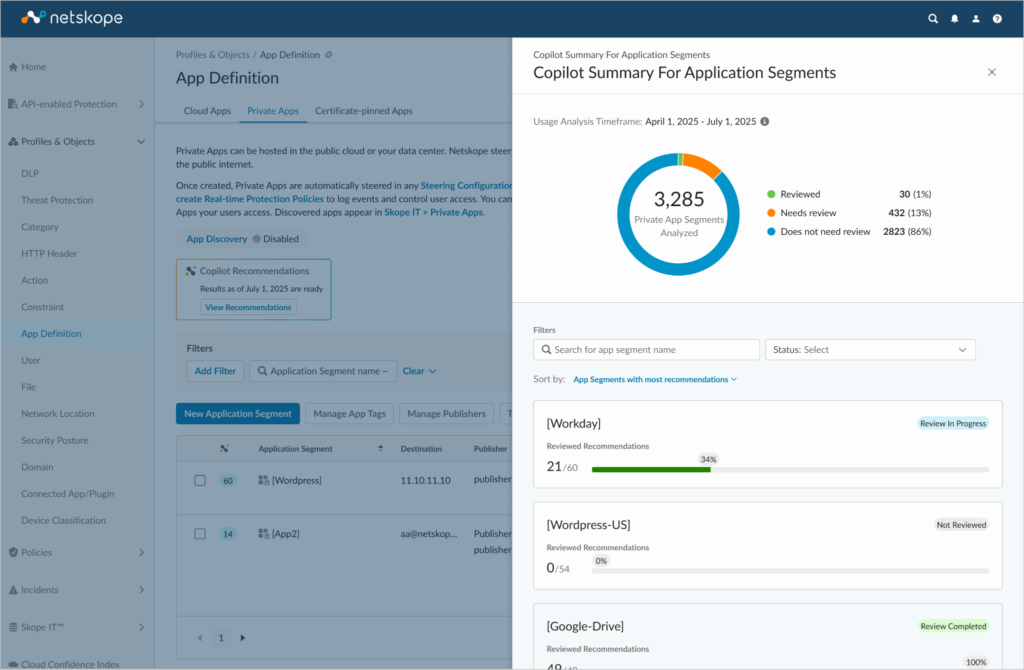The width and height of the screenshot is (1024, 670).
Task: Click the Wordpress-US progress bar
Action: point(790,571)
